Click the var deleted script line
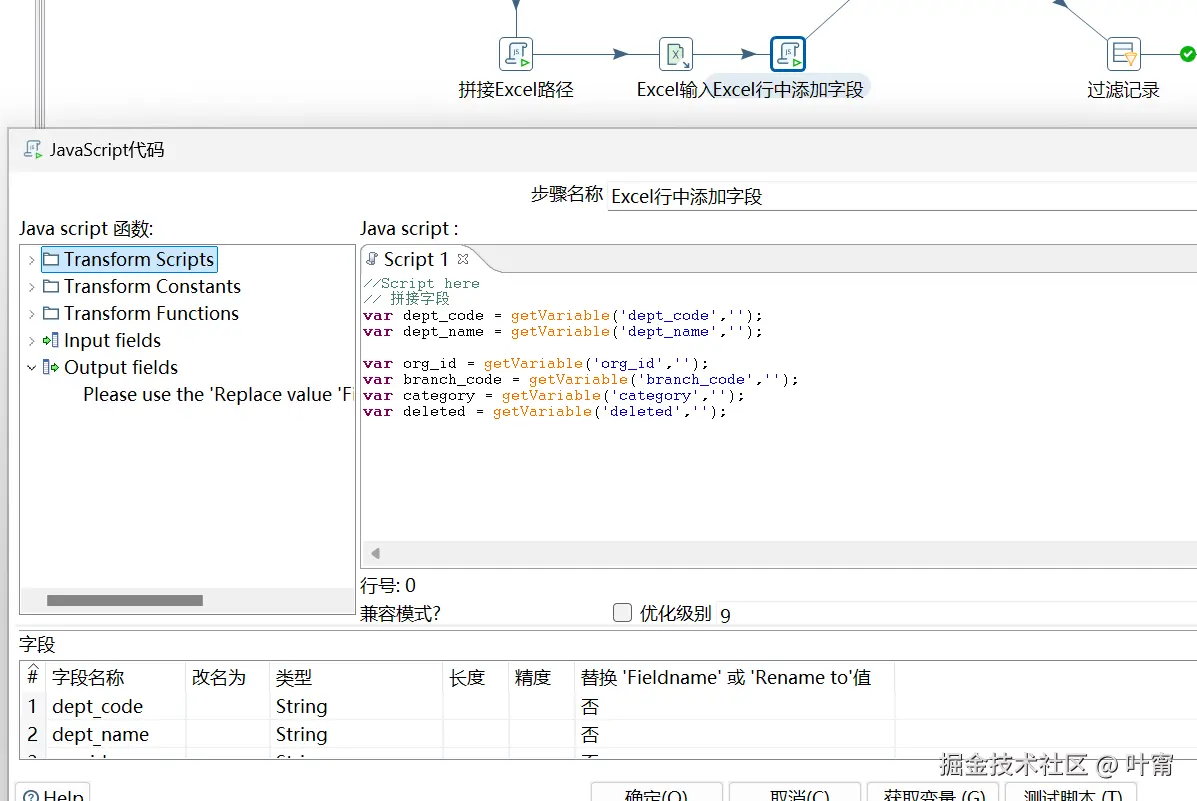 [x=545, y=412]
